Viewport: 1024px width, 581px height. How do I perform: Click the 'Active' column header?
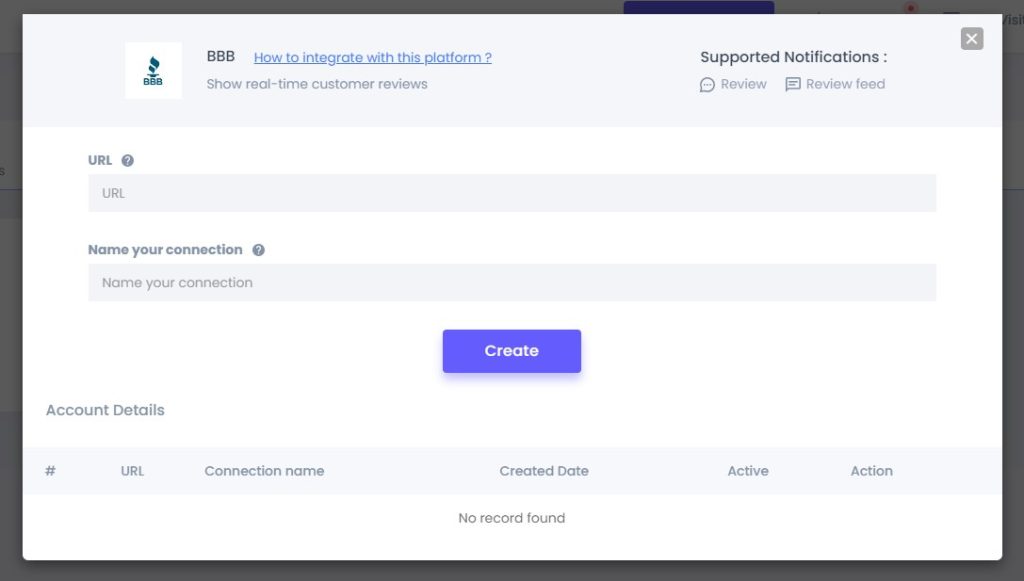[x=748, y=471]
